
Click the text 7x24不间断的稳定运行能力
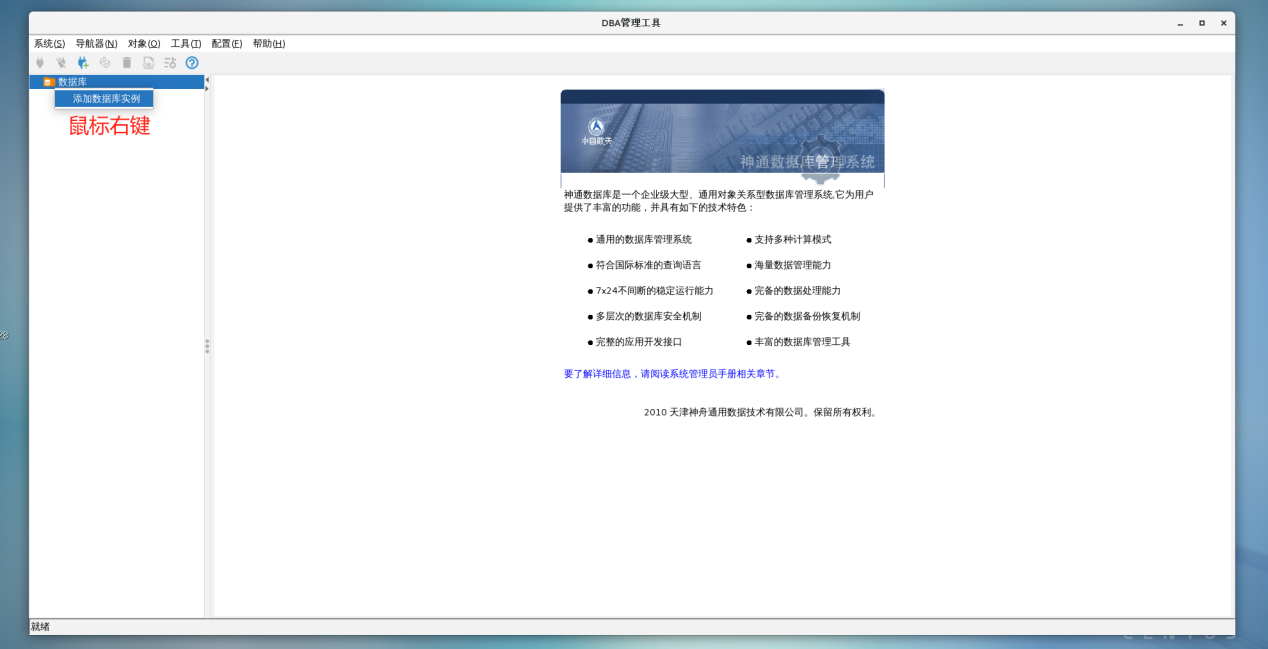point(655,291)
